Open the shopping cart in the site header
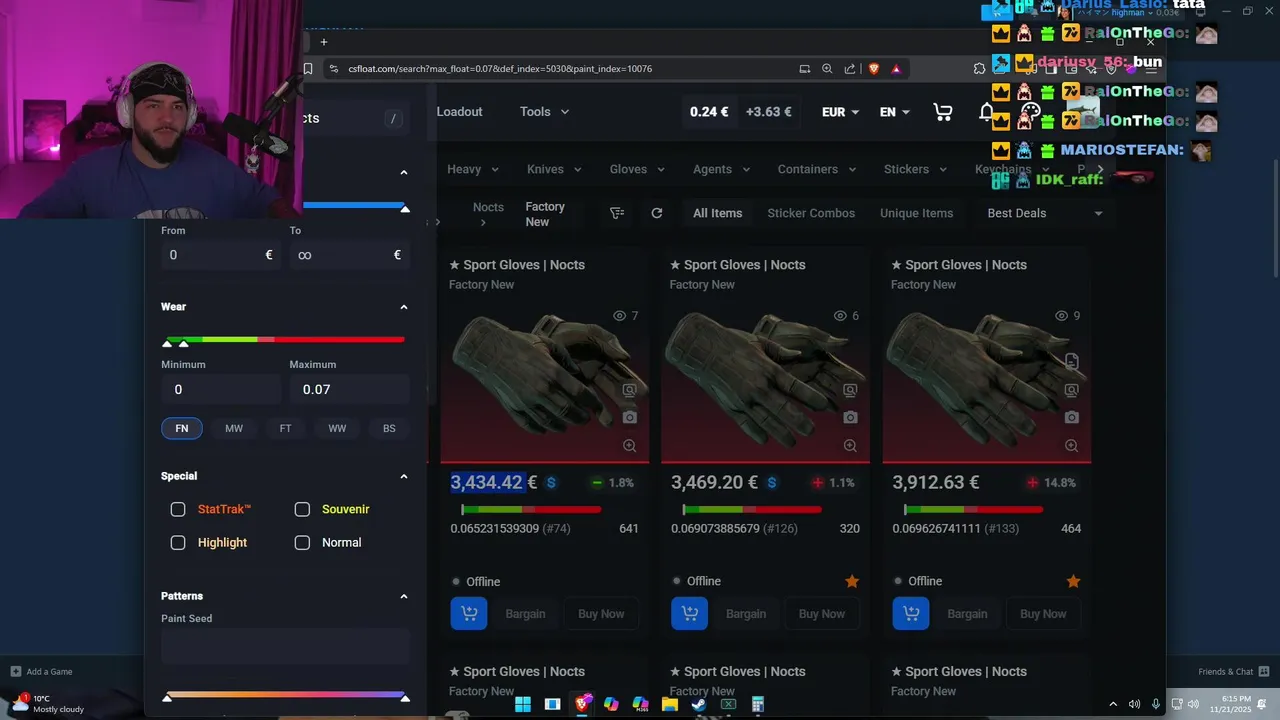The width and height of the screenshot is (1280, 720). pos(943,112)
